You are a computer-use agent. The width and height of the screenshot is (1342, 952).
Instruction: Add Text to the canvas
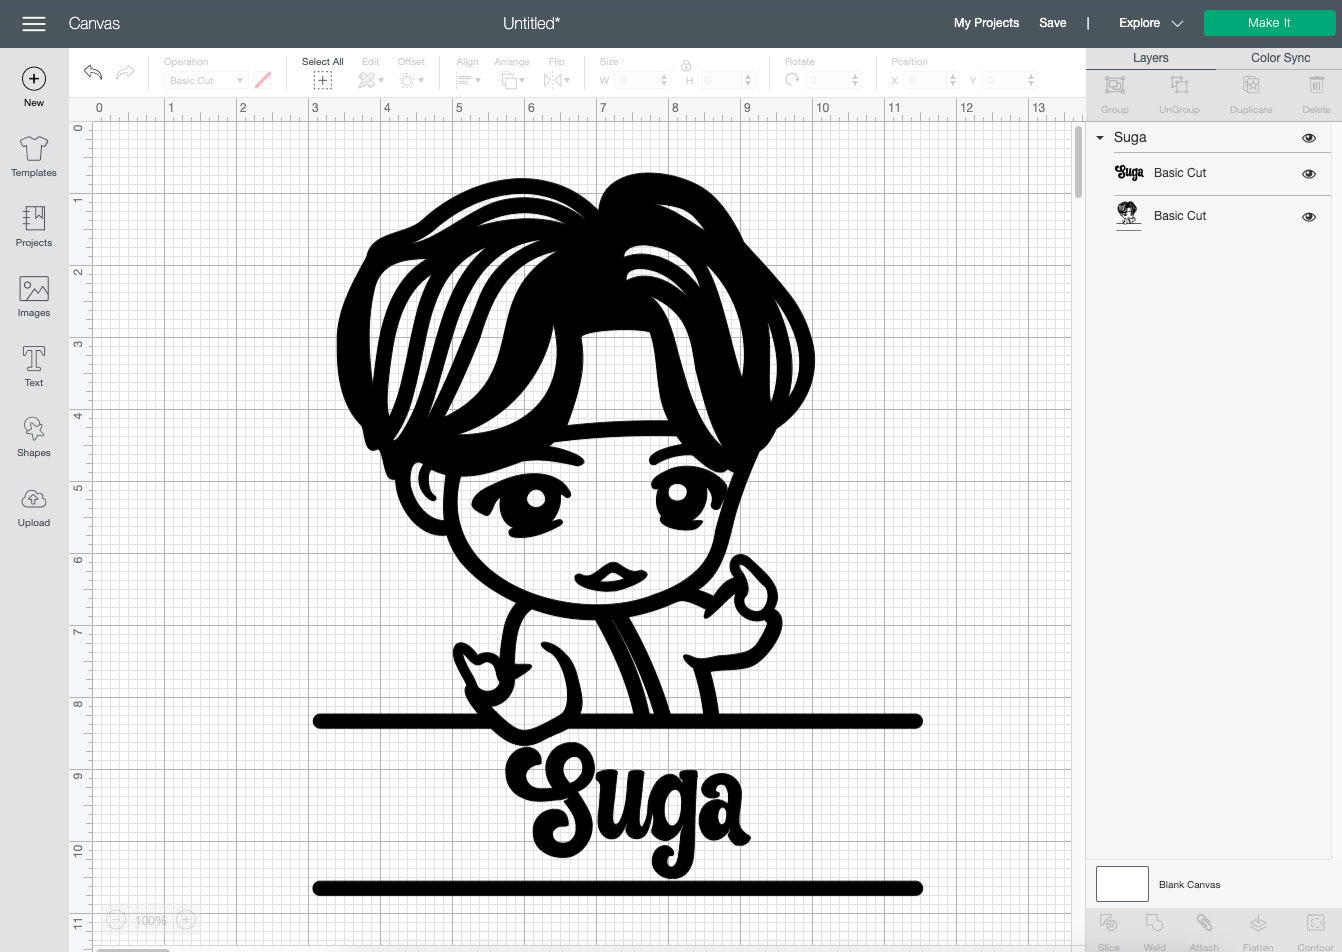pyautogui.click(x=34, y=367)
